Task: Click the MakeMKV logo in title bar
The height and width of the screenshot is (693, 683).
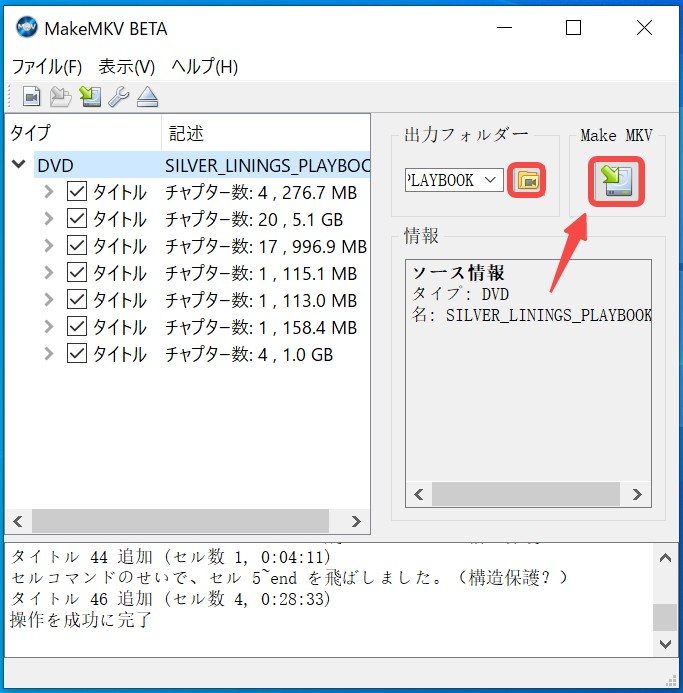Action: (27, 27)
